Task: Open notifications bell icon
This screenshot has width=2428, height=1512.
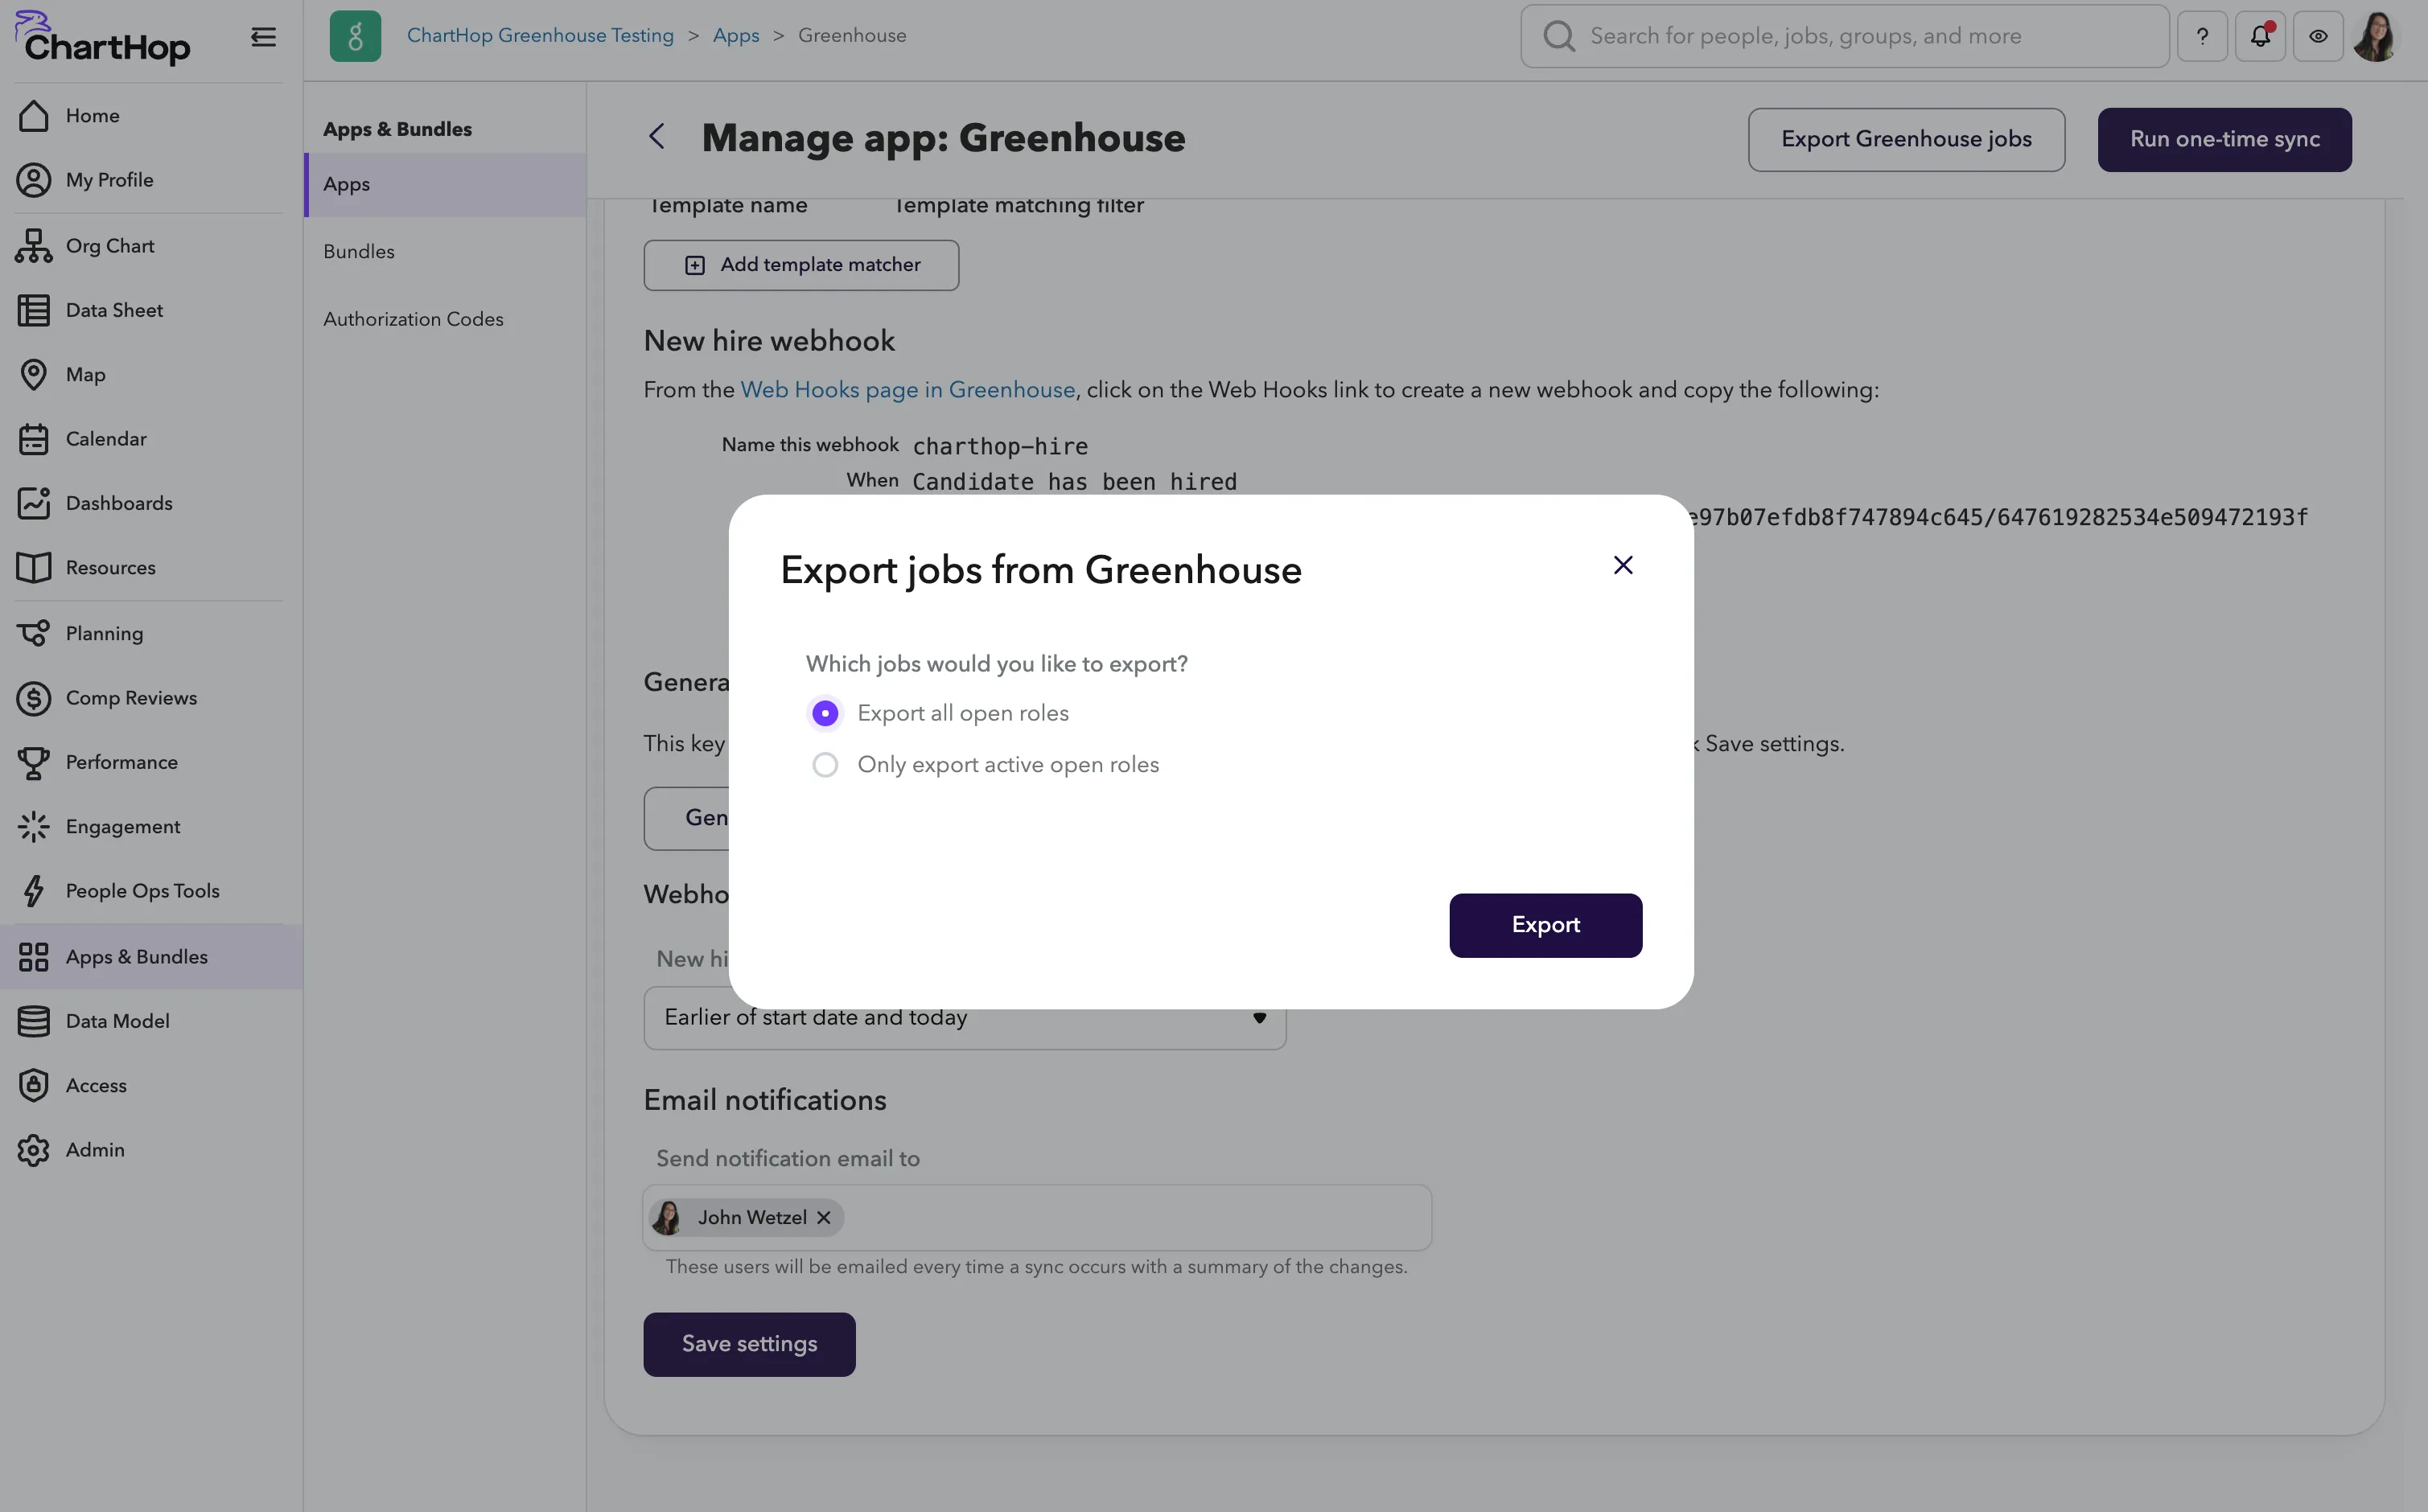Action: (2260, 36)
